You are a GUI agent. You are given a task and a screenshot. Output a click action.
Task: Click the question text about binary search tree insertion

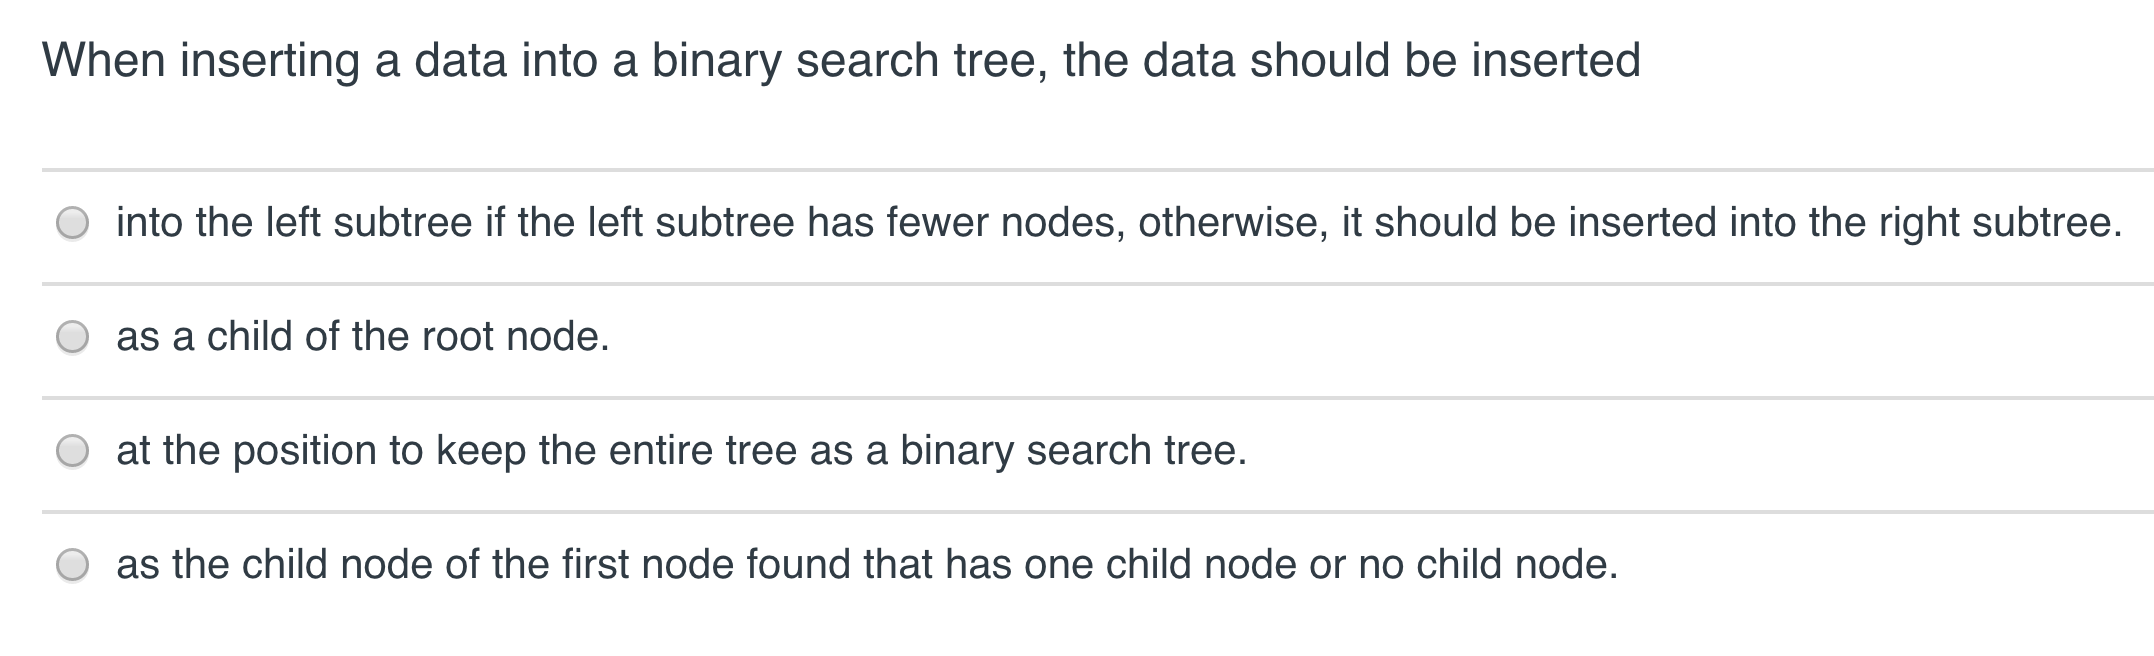pyautogui.click(x=840, y=60)
